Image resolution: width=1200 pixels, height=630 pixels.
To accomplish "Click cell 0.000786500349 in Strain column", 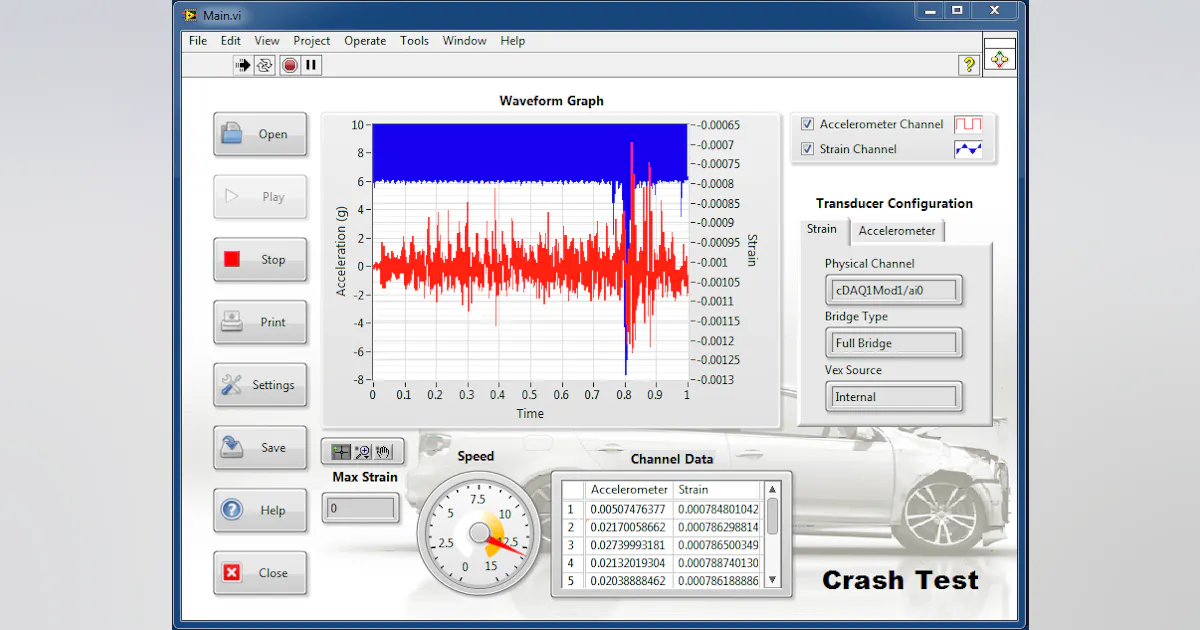I will click(719, 545).
